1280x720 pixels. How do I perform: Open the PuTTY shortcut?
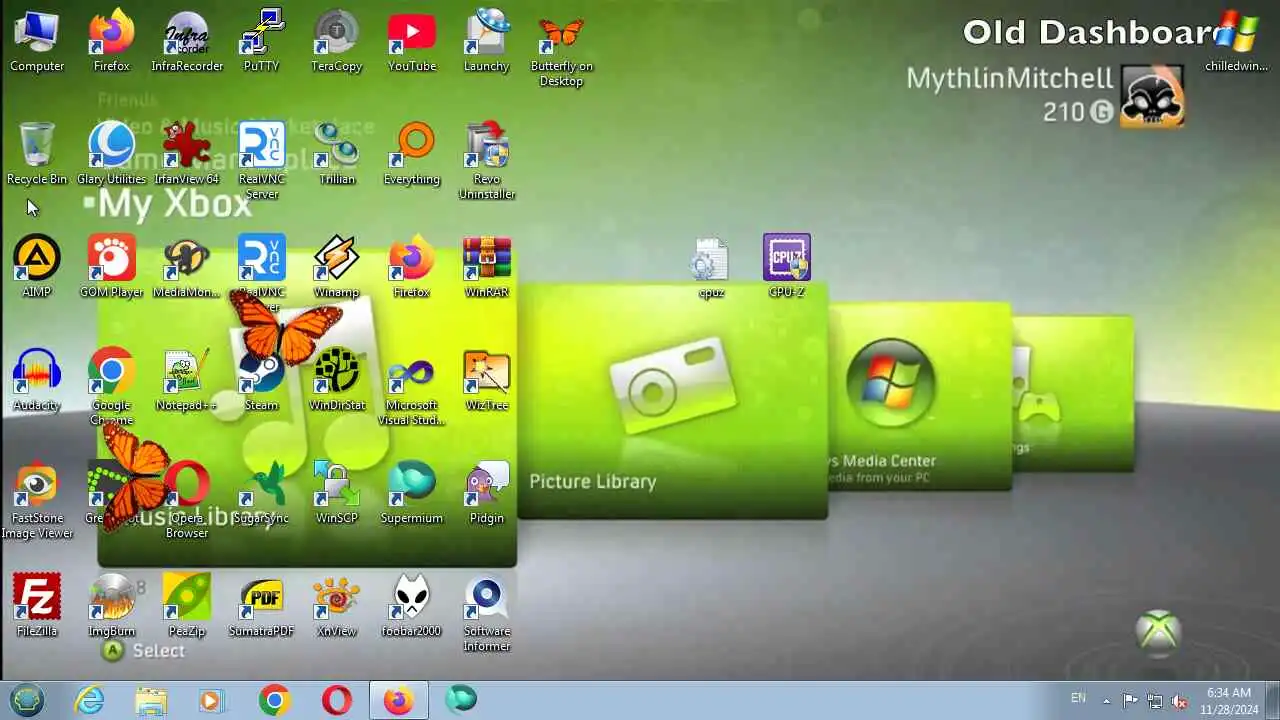261,42
